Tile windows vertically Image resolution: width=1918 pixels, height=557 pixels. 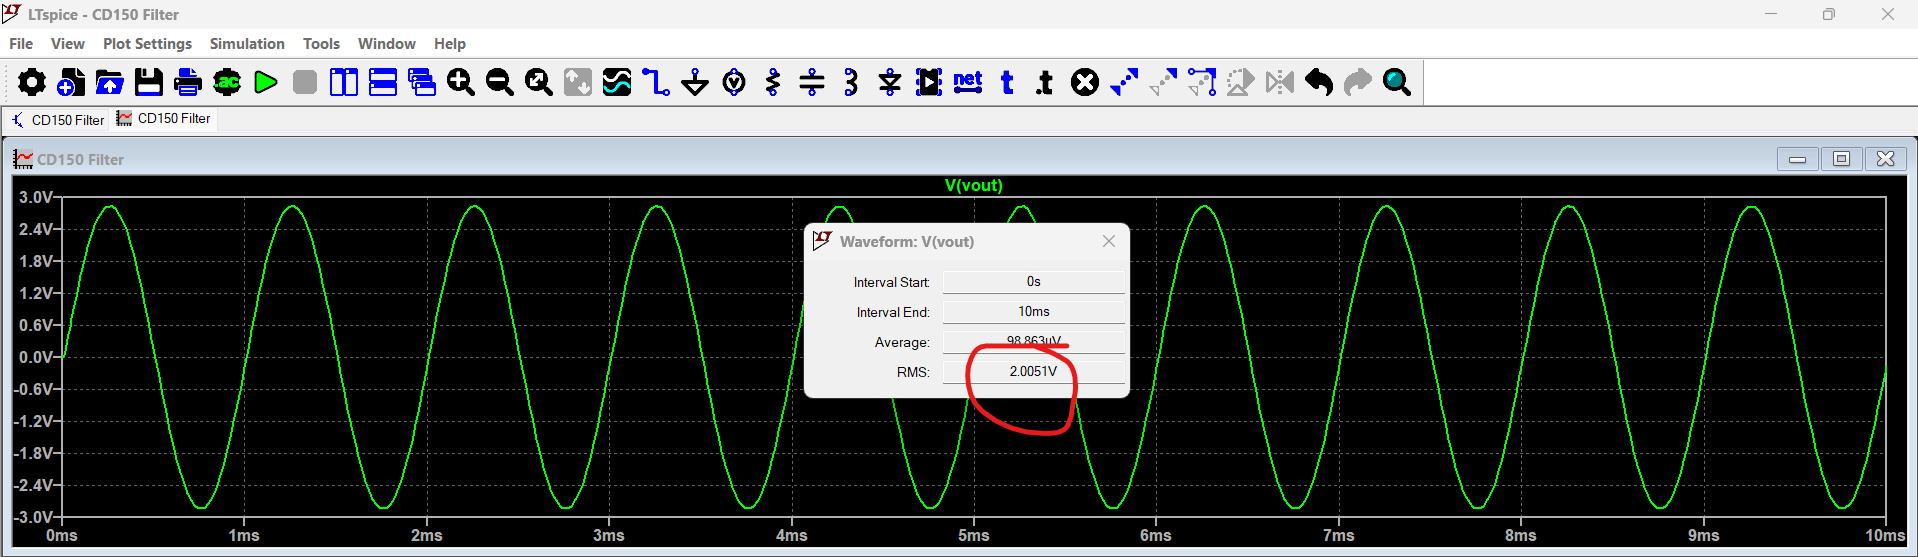coord(344,82)
